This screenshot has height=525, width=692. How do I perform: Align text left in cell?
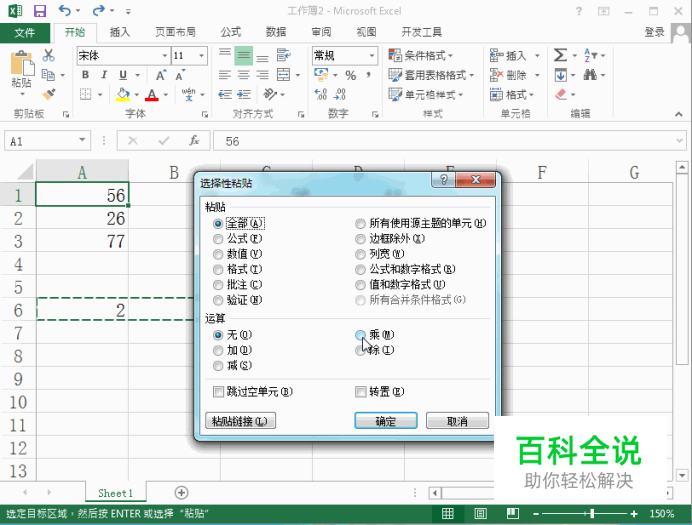pyautogui.click(x=225, y=75)
